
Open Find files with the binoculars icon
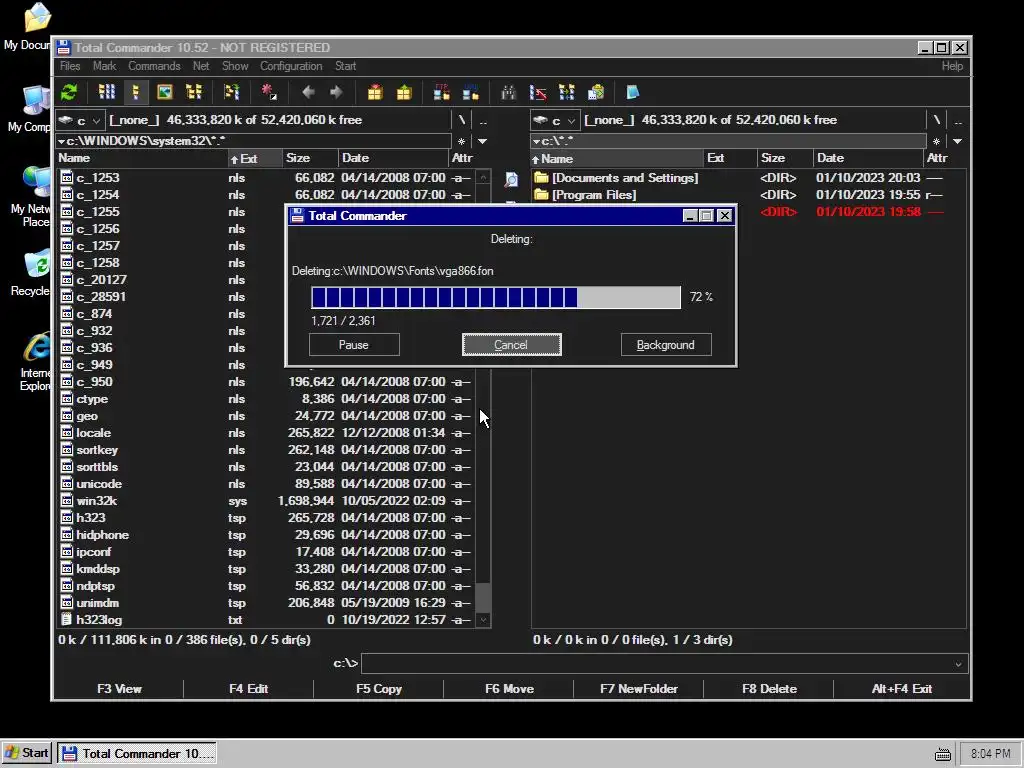point(508,92)
